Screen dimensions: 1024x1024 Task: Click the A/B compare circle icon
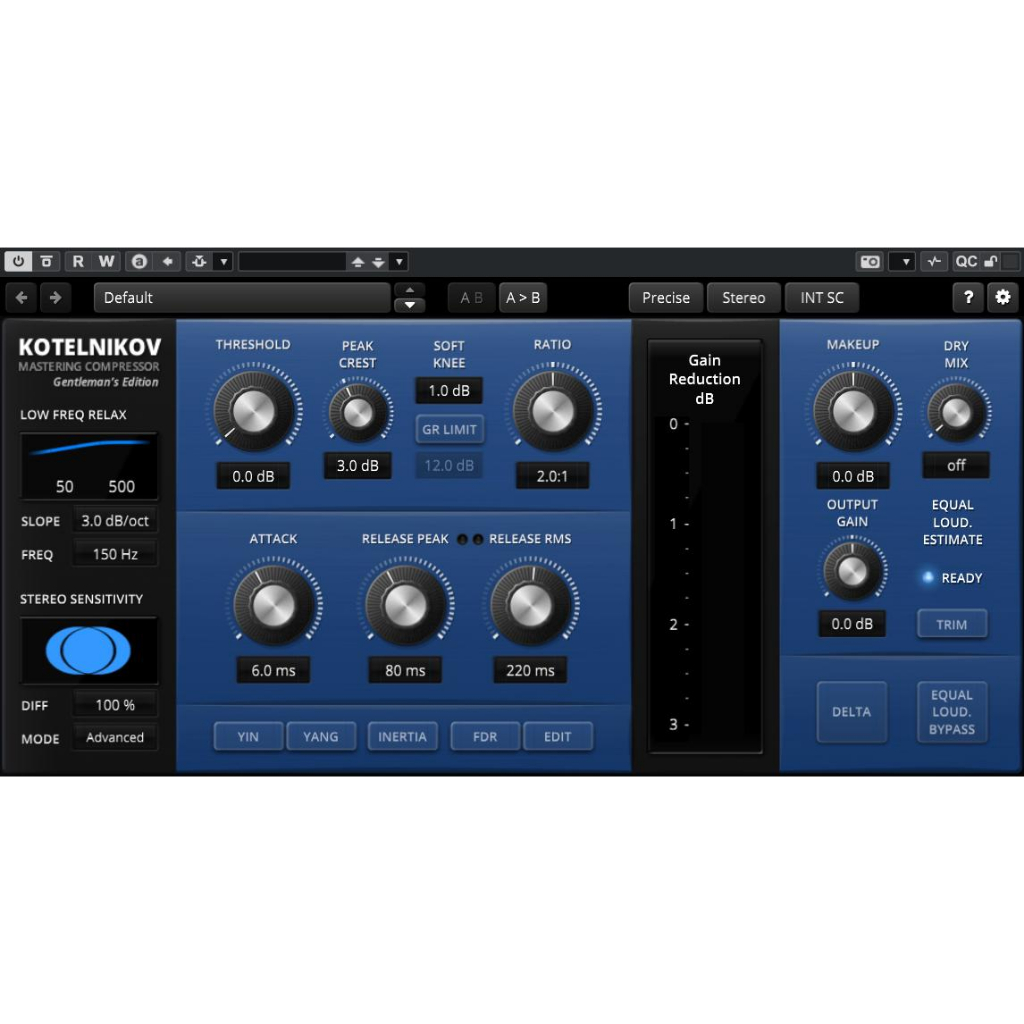click(x=139, y=261)
